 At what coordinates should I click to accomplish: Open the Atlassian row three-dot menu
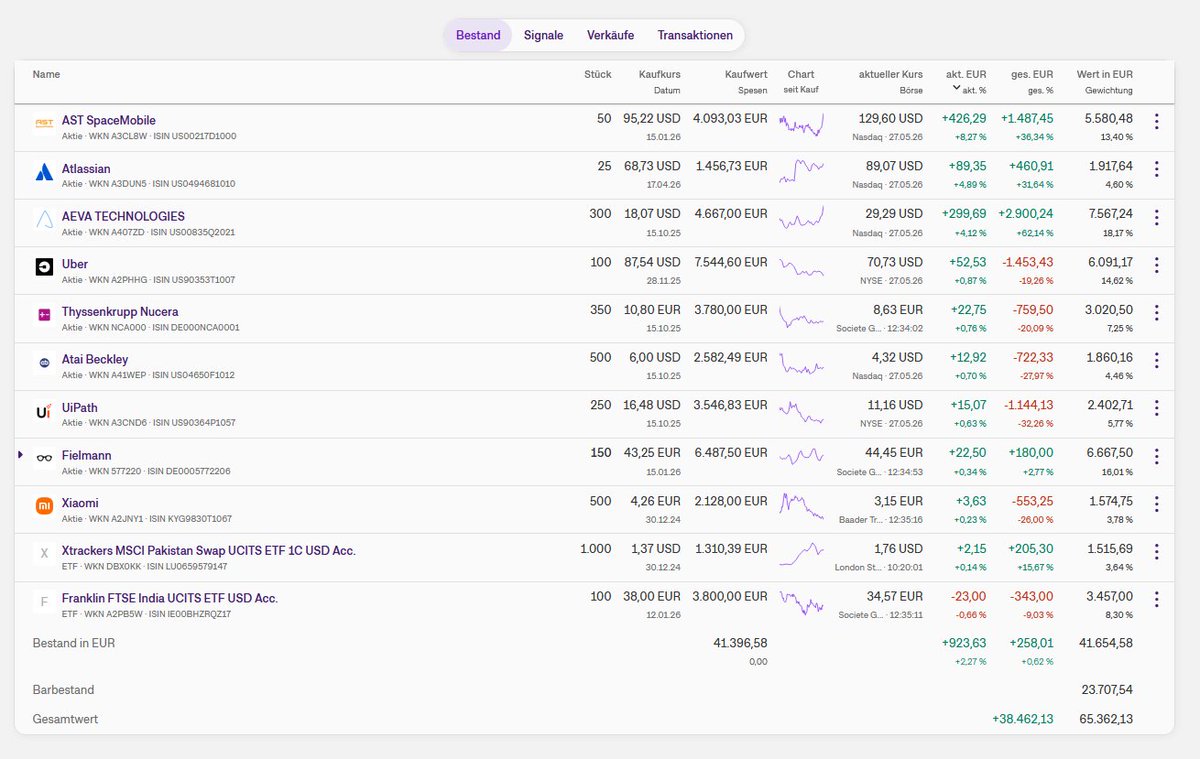[1156, 169]
